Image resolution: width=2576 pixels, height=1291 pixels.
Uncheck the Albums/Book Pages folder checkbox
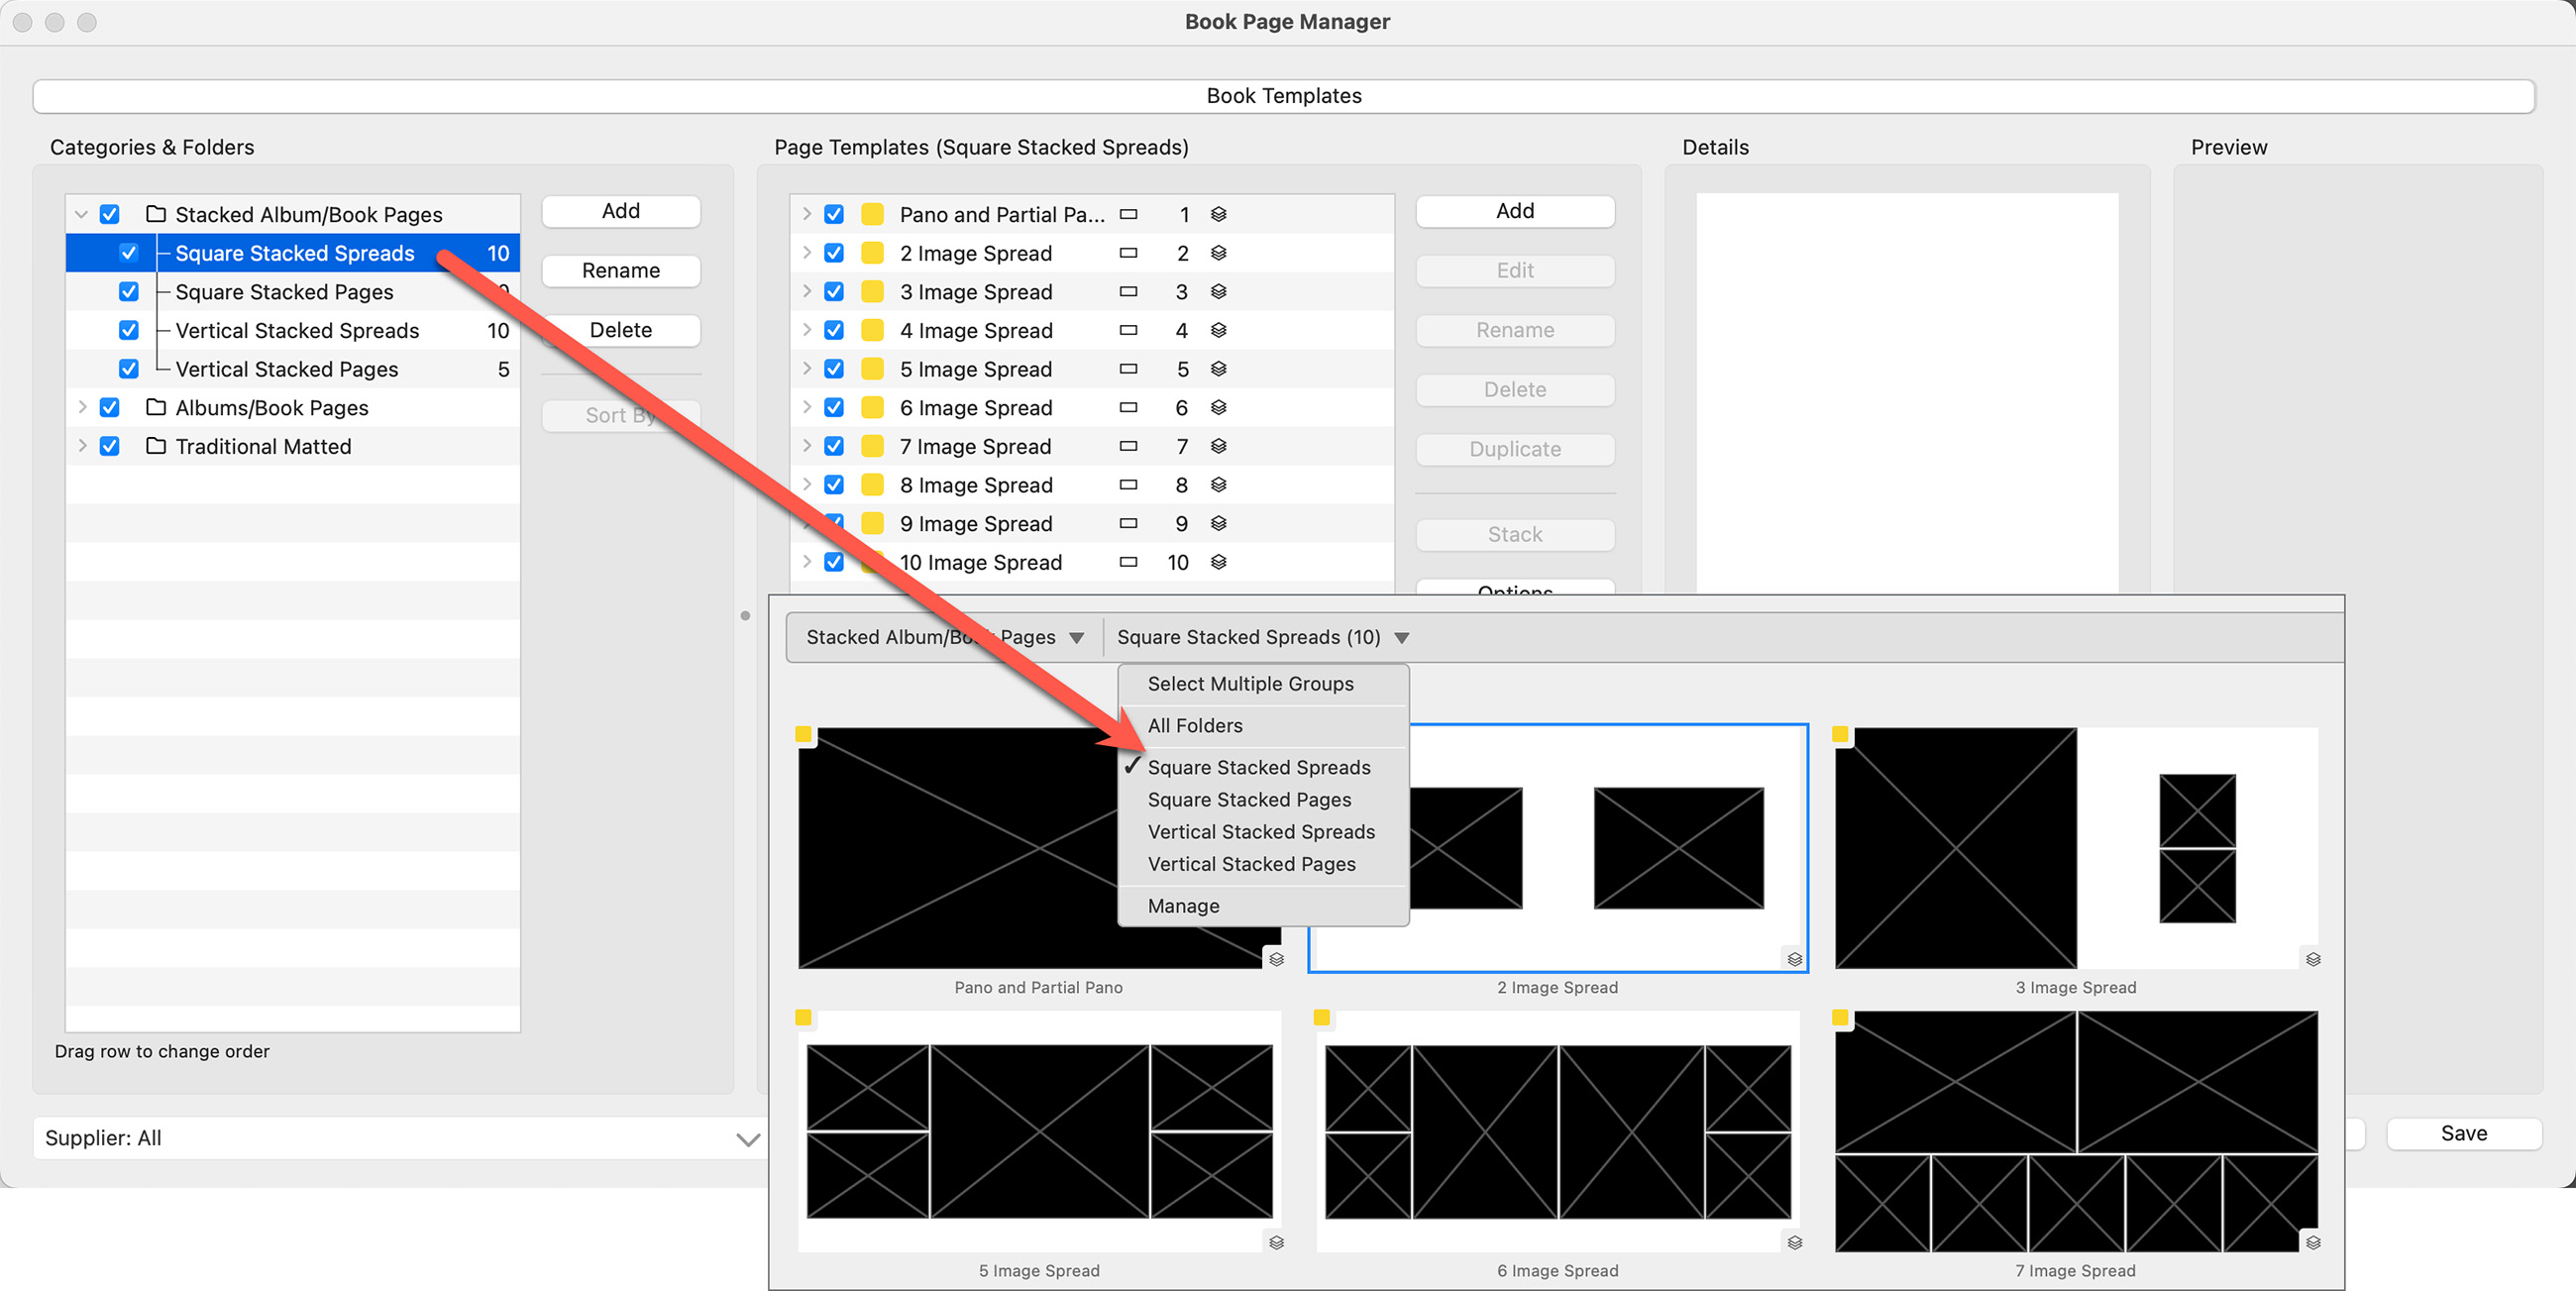110,407
